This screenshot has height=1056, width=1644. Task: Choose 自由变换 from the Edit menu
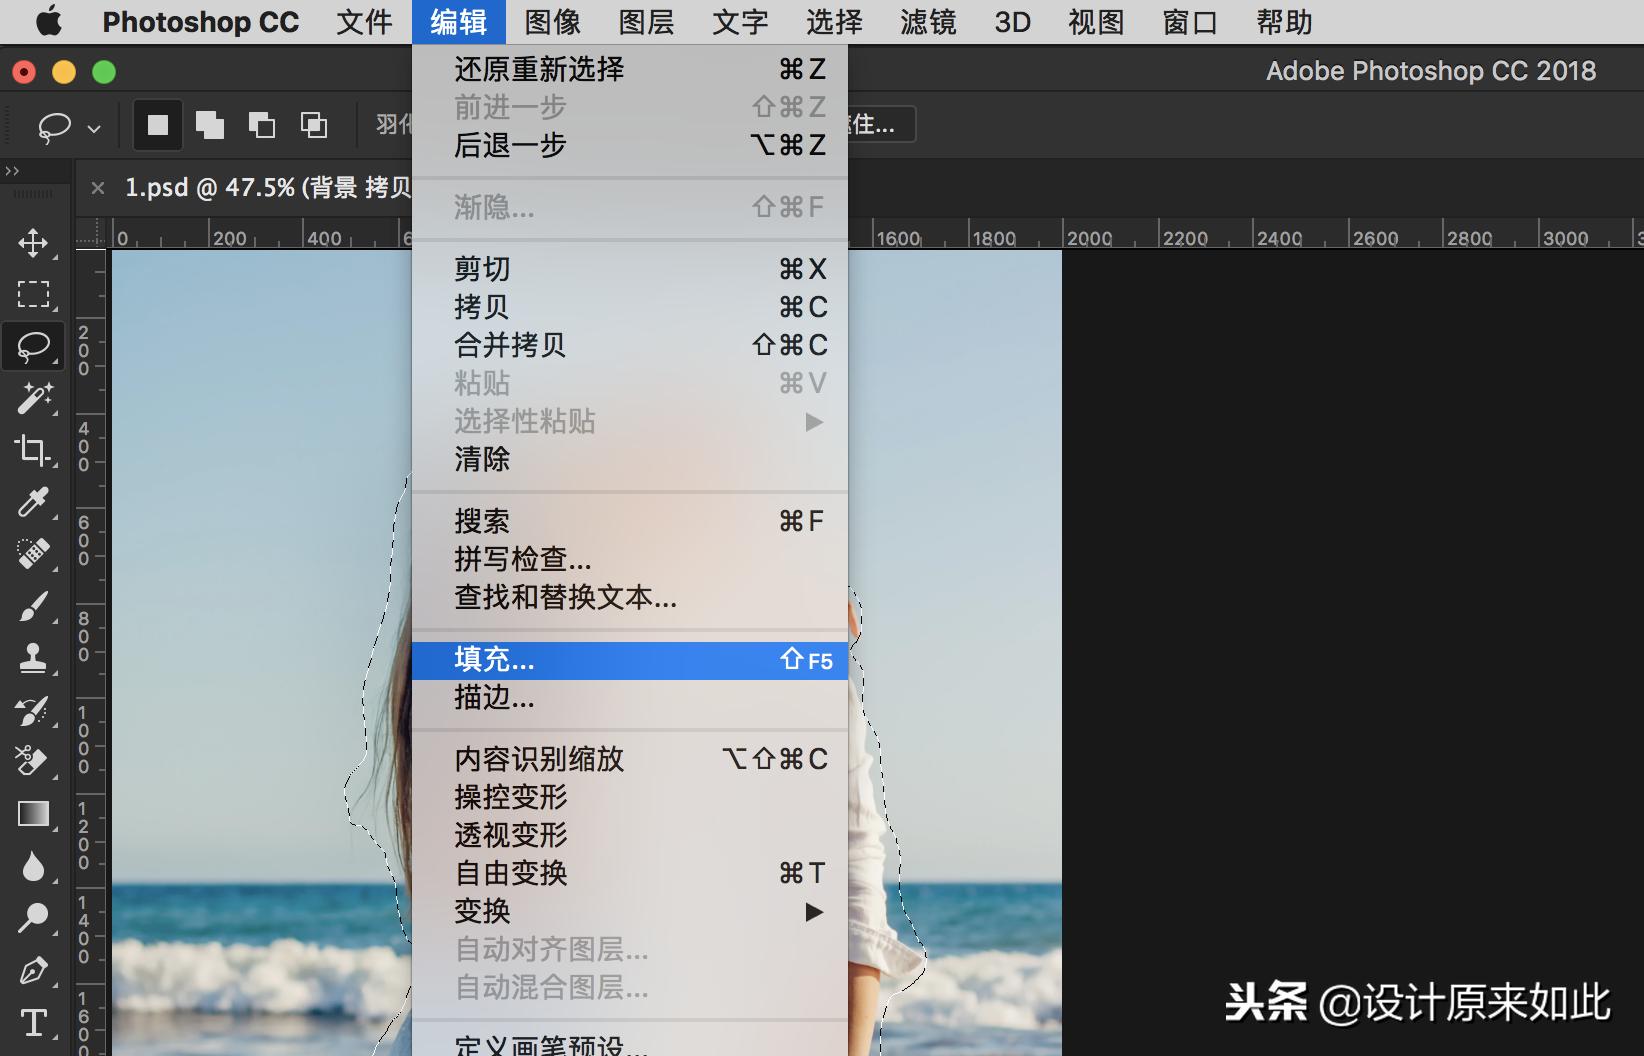click(x=510, y=873)
